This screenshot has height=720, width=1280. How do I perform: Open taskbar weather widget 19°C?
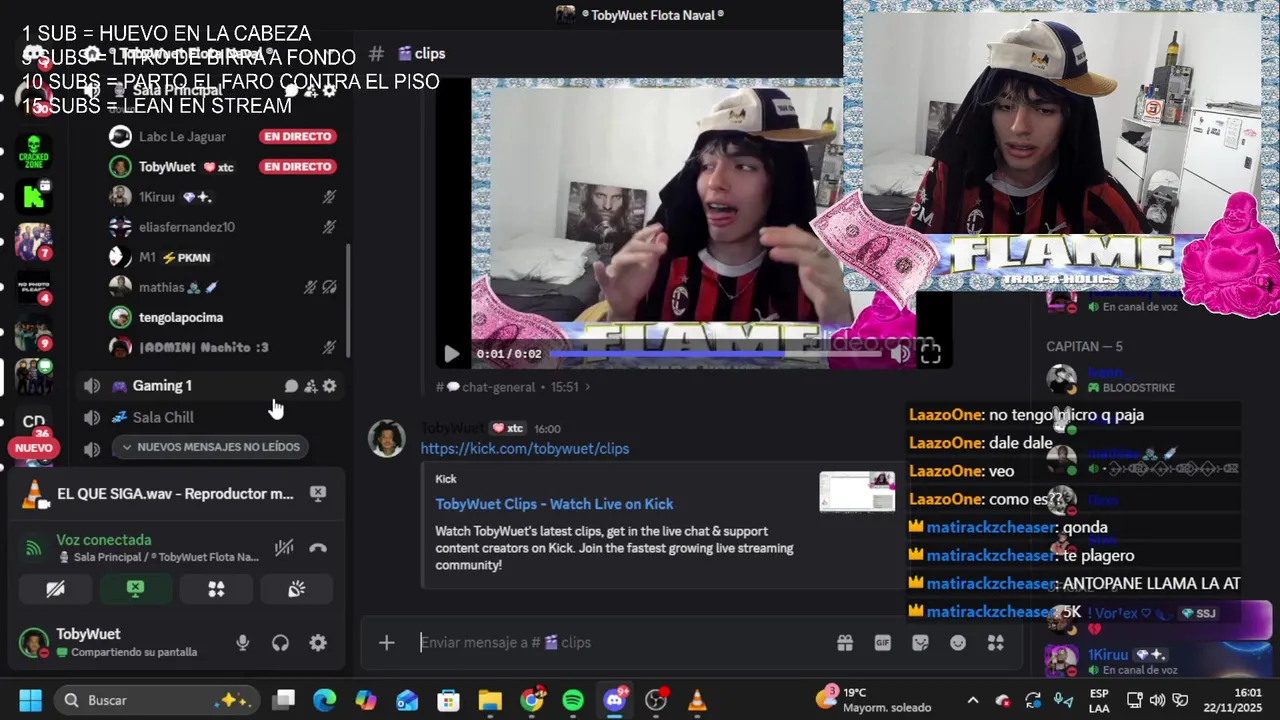(873, 700)
